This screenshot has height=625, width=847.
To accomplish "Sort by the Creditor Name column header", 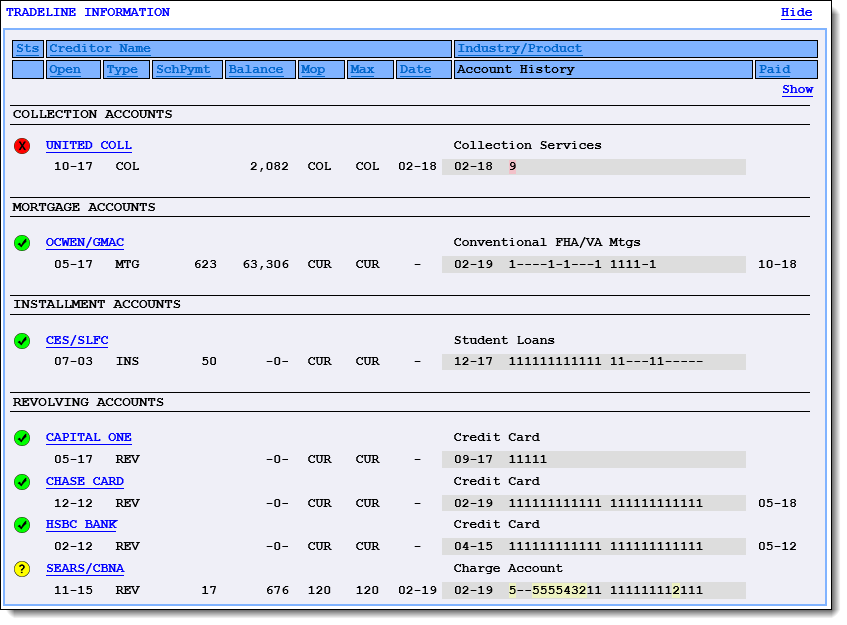I will click(x=100, y=49).
